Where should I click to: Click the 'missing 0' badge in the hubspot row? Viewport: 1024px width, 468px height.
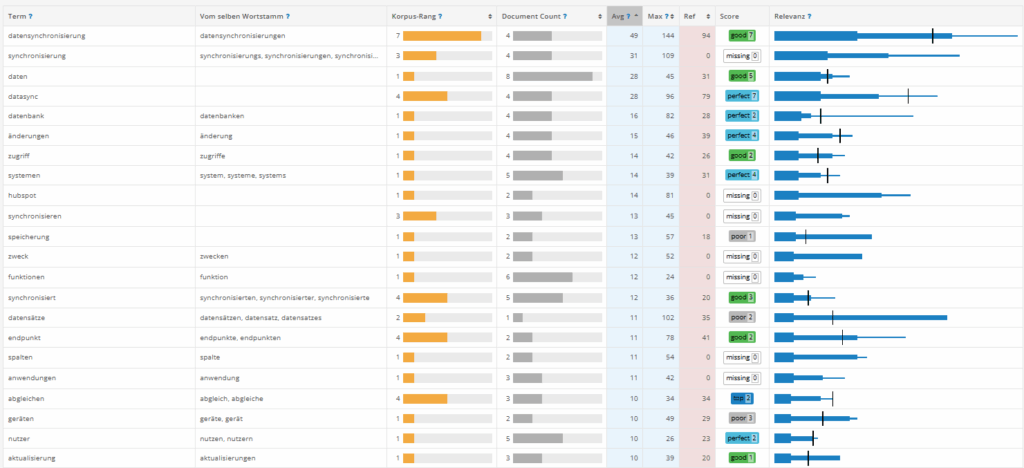[742, 196]
